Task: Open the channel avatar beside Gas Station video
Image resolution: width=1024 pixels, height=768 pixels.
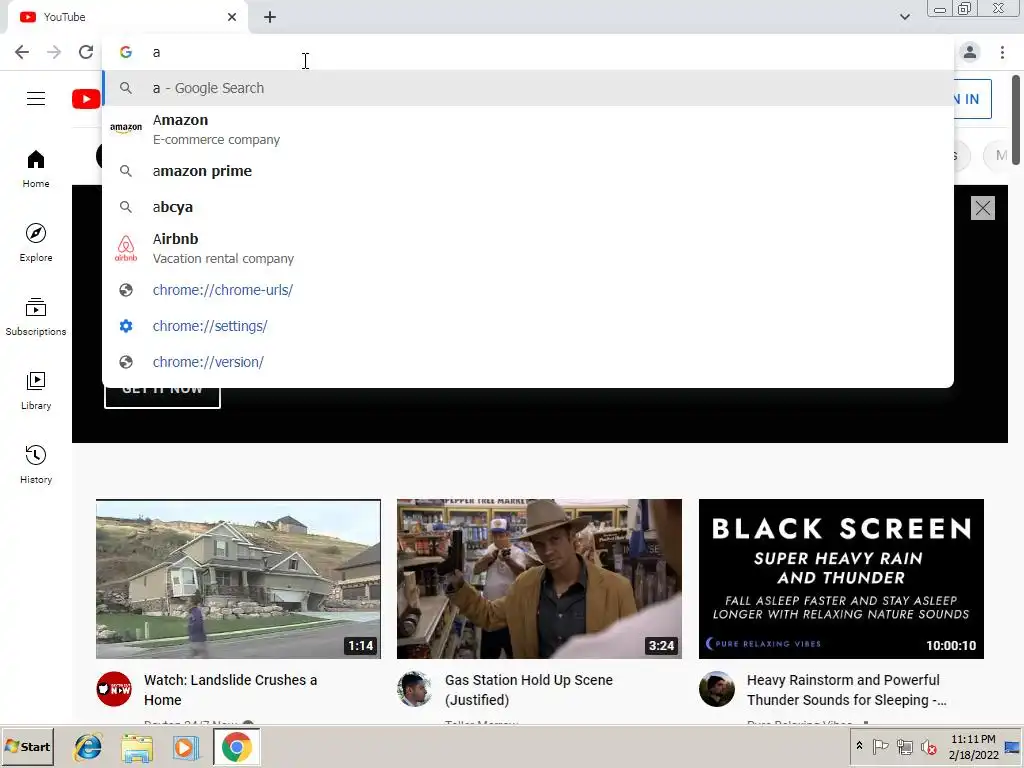Action: (415, 689)
